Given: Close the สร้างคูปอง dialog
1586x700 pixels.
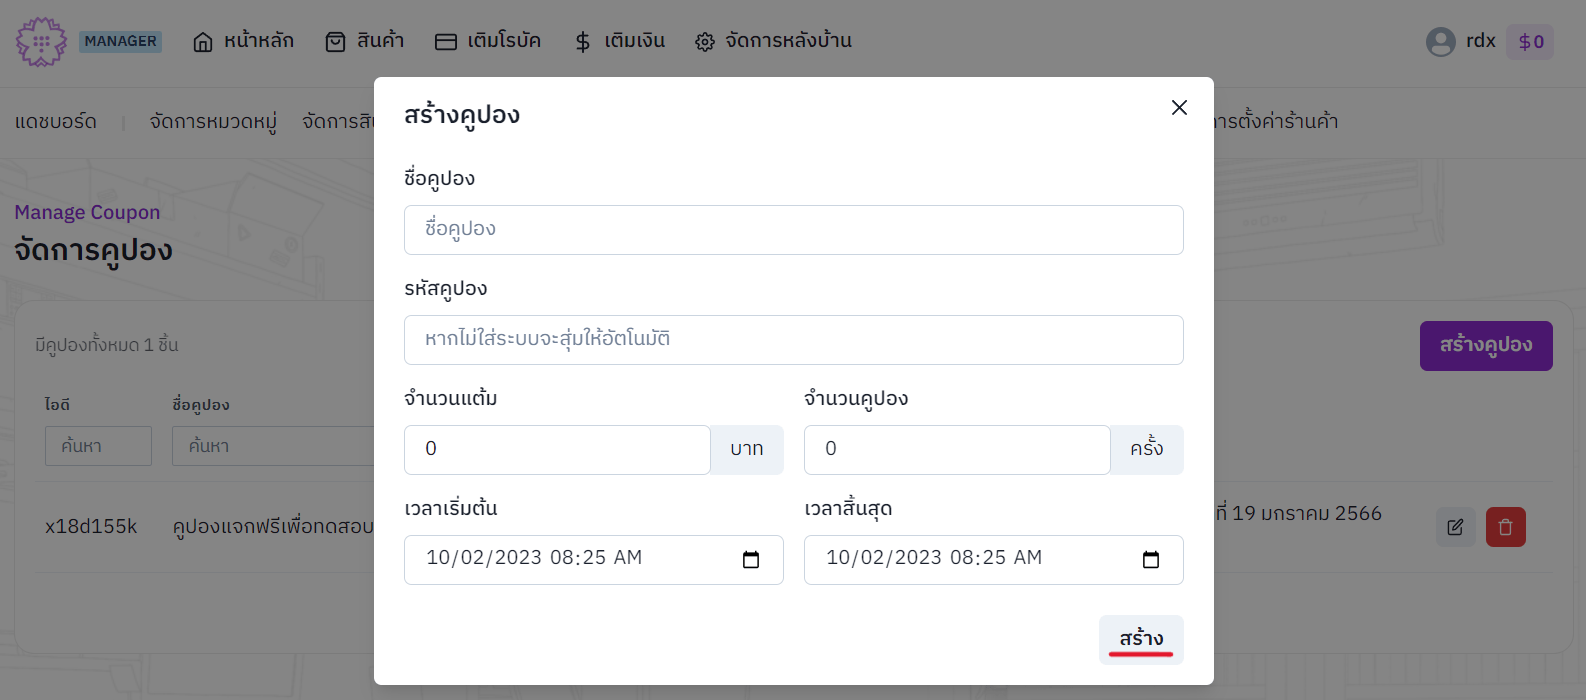Looking at the screenshot, I should click(x=1179, y=108).
